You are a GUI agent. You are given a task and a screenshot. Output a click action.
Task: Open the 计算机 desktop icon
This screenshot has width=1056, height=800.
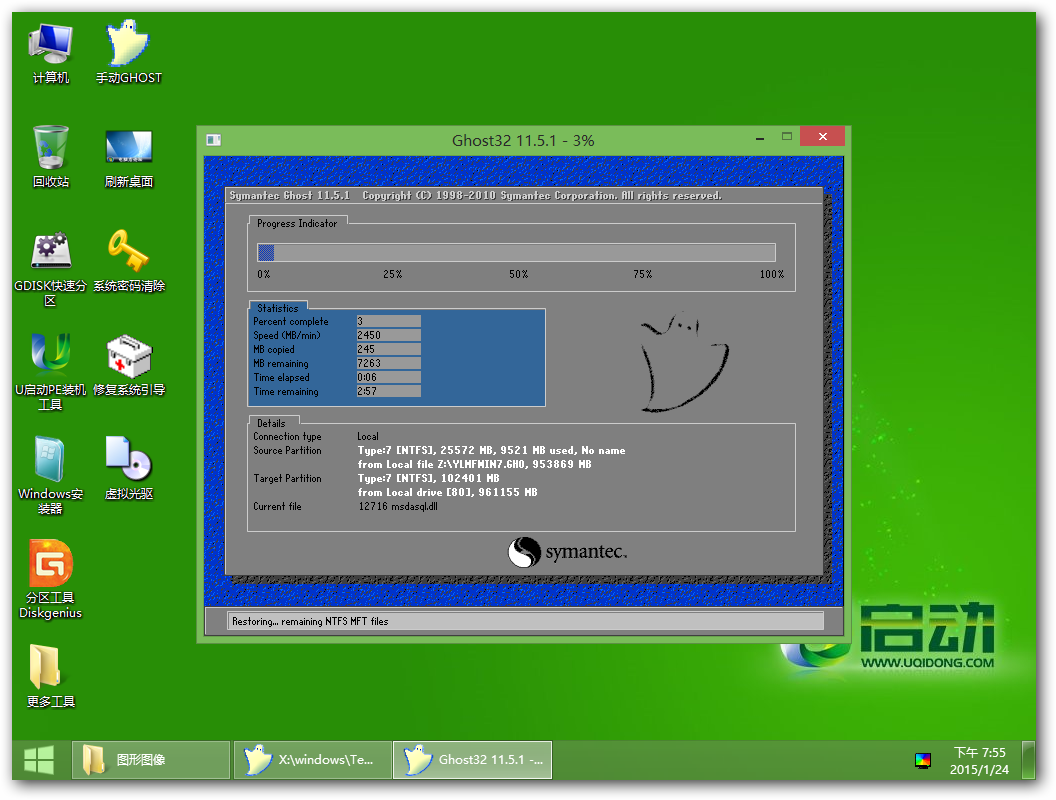(x=51, y=54)
